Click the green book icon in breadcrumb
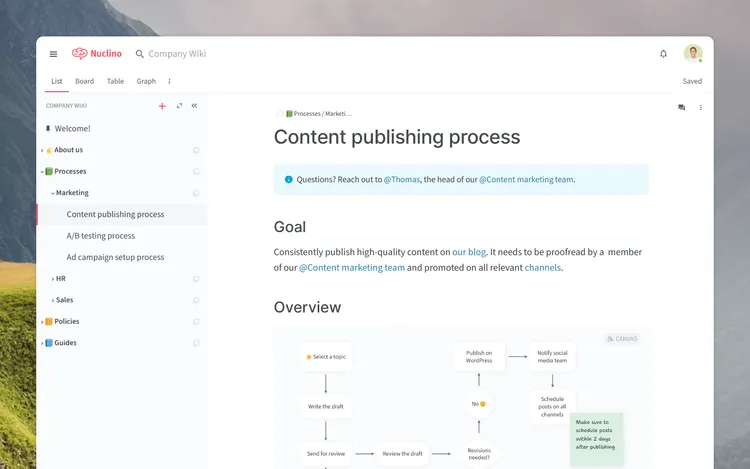 click(x=289, y=114)
